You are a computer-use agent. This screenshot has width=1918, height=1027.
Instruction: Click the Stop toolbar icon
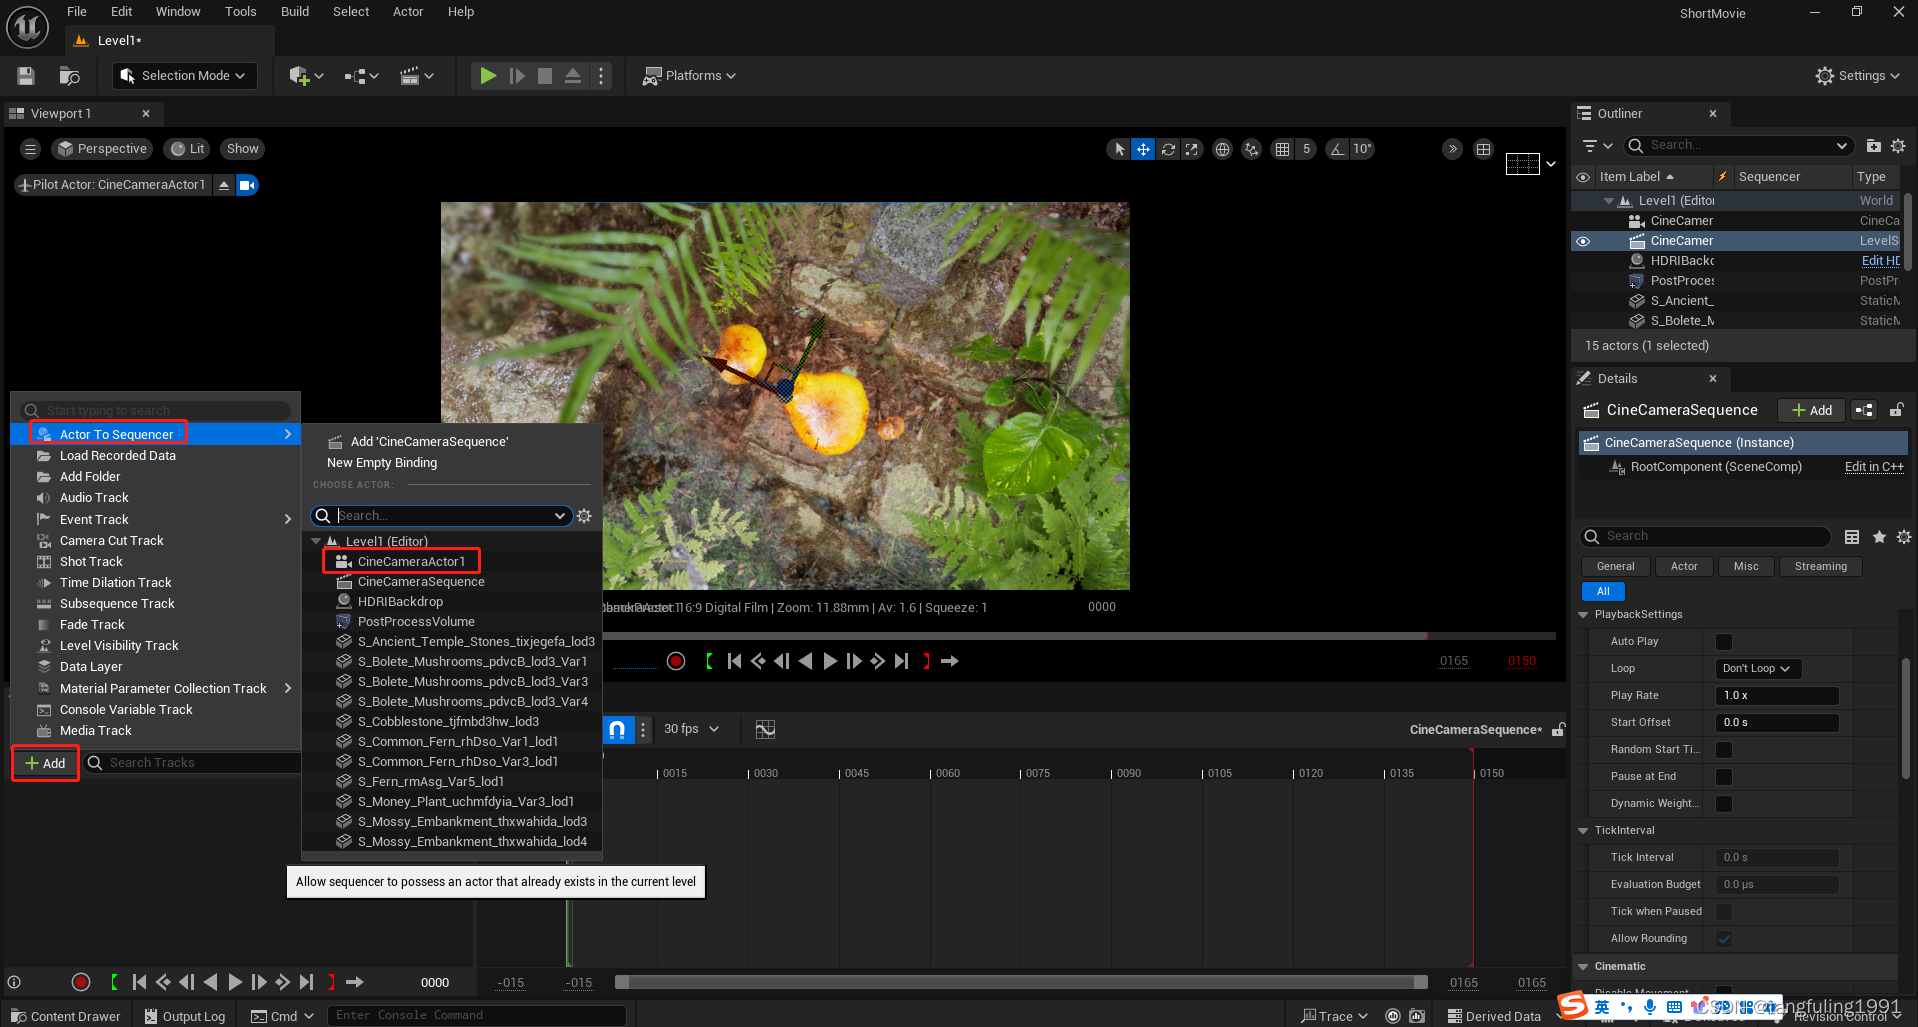[x=545, y=76]
